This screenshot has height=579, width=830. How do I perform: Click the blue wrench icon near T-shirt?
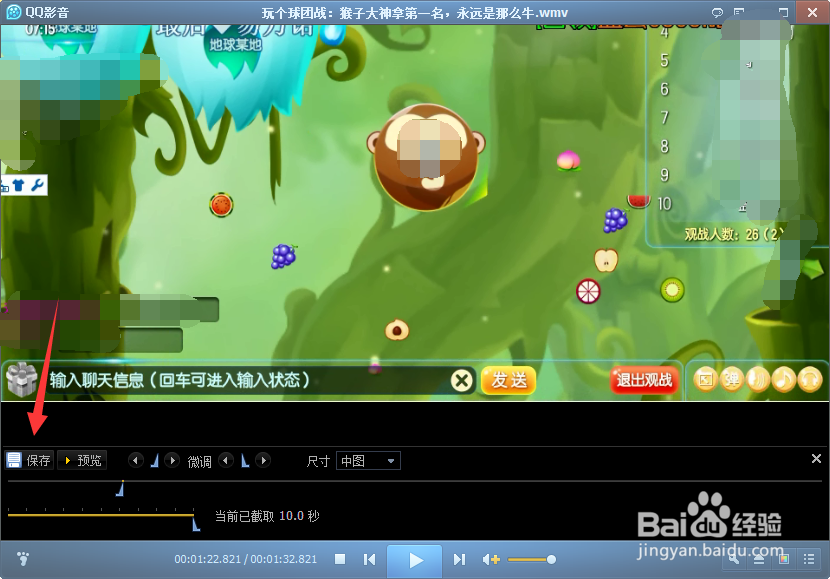[x=37, y=185]
